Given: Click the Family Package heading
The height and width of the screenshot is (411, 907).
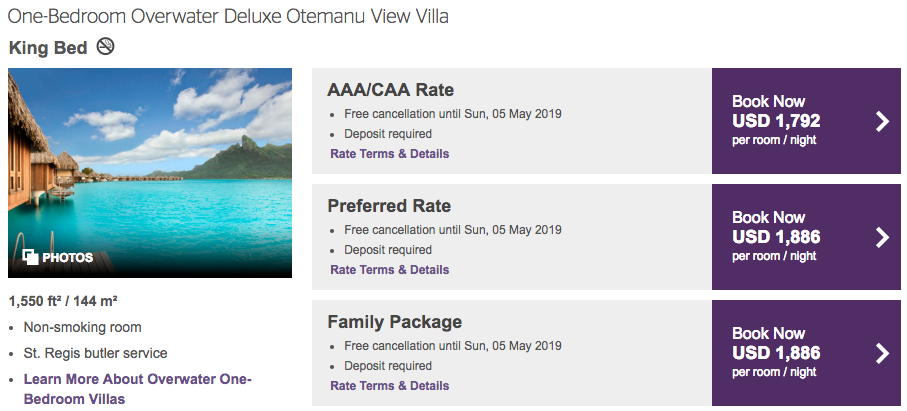Looking at the screenshot, I should coord(394,322).
